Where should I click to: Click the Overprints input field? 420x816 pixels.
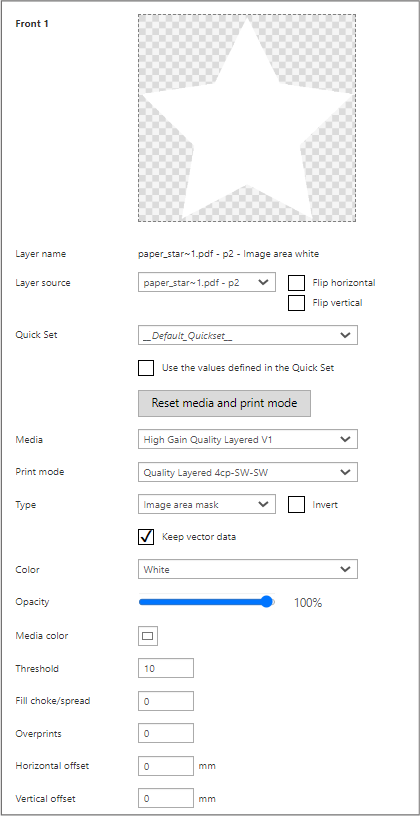pos(166,733)
